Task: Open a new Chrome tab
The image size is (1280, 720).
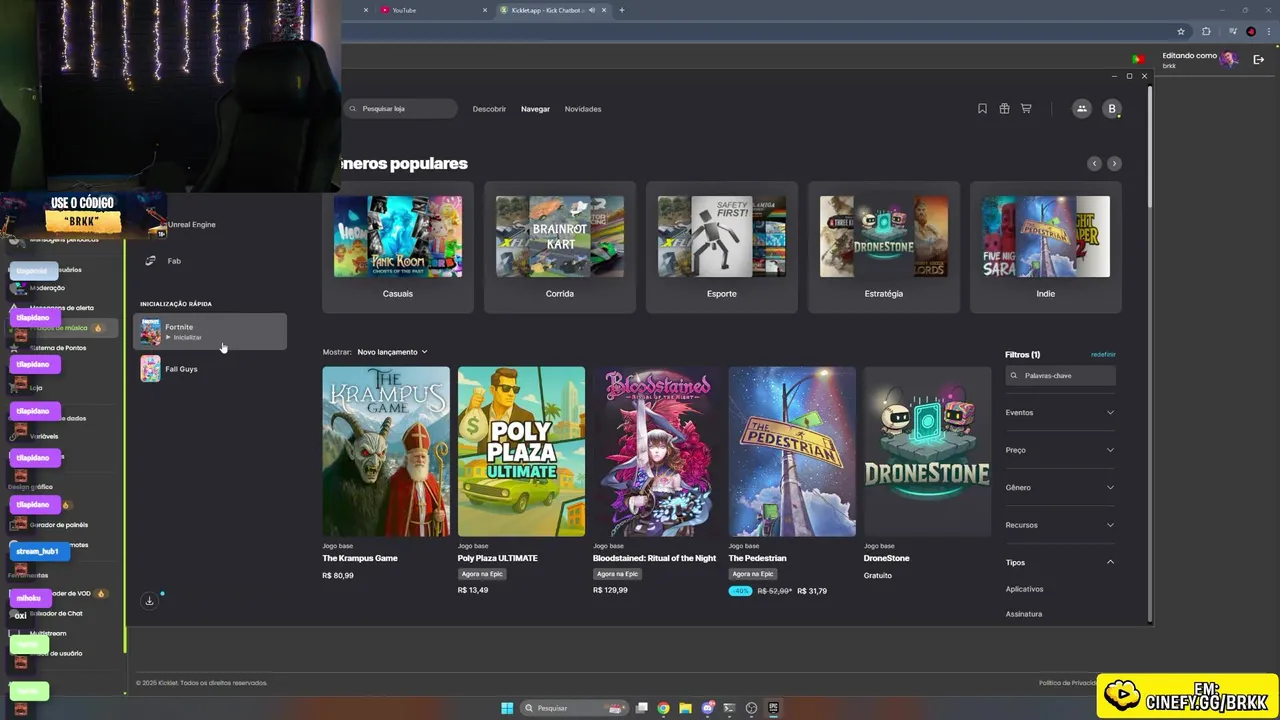Action: 622,10
